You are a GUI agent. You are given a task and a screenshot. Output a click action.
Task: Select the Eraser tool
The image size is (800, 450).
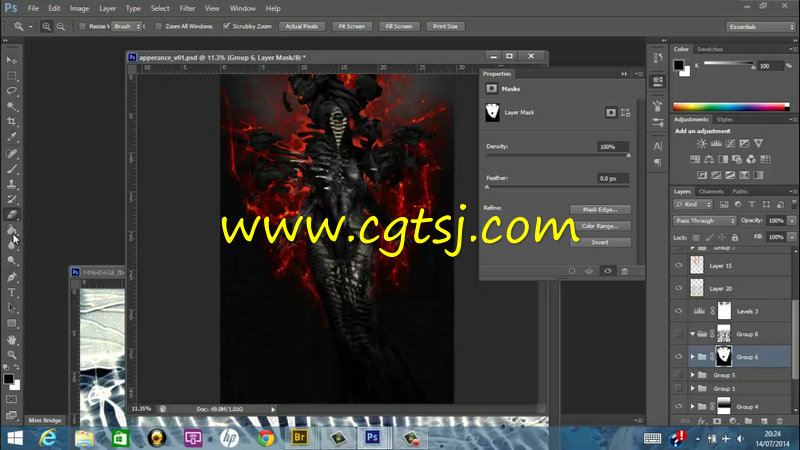(x=11, y=214)
